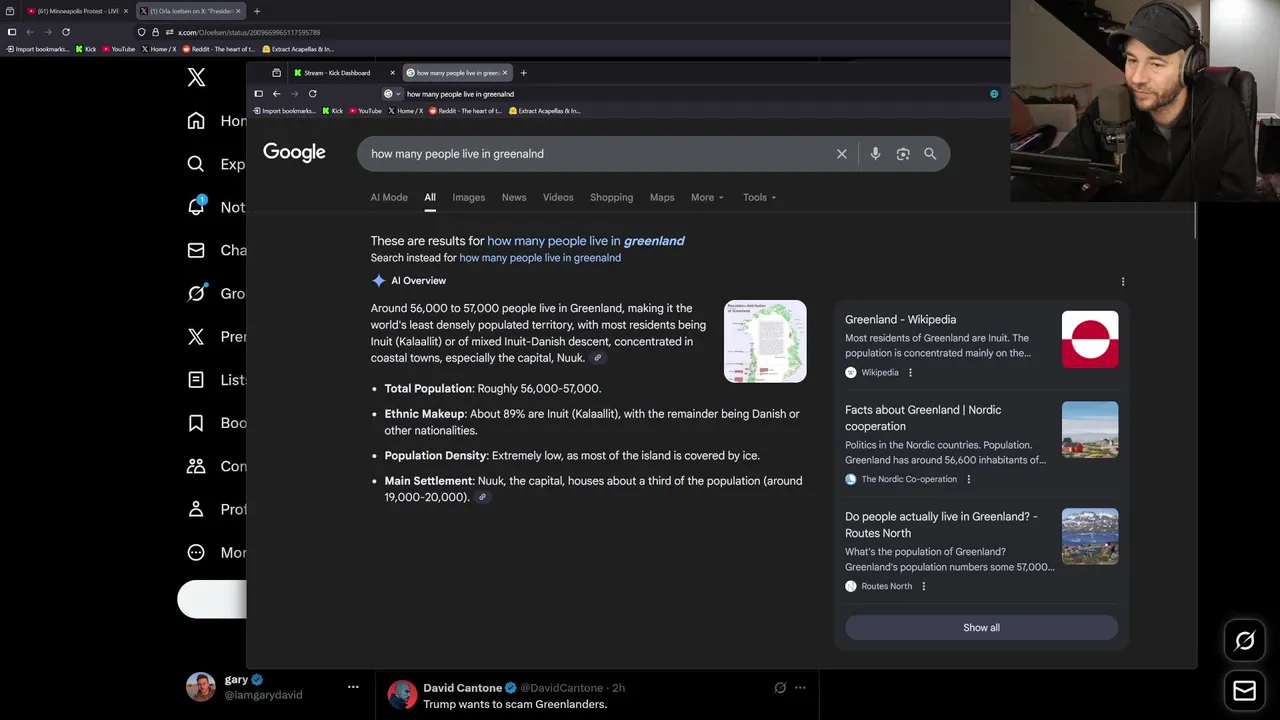The width and height of the screenshot is (1280, 720).
Task: Click into Google search input field
Action: 598,154
